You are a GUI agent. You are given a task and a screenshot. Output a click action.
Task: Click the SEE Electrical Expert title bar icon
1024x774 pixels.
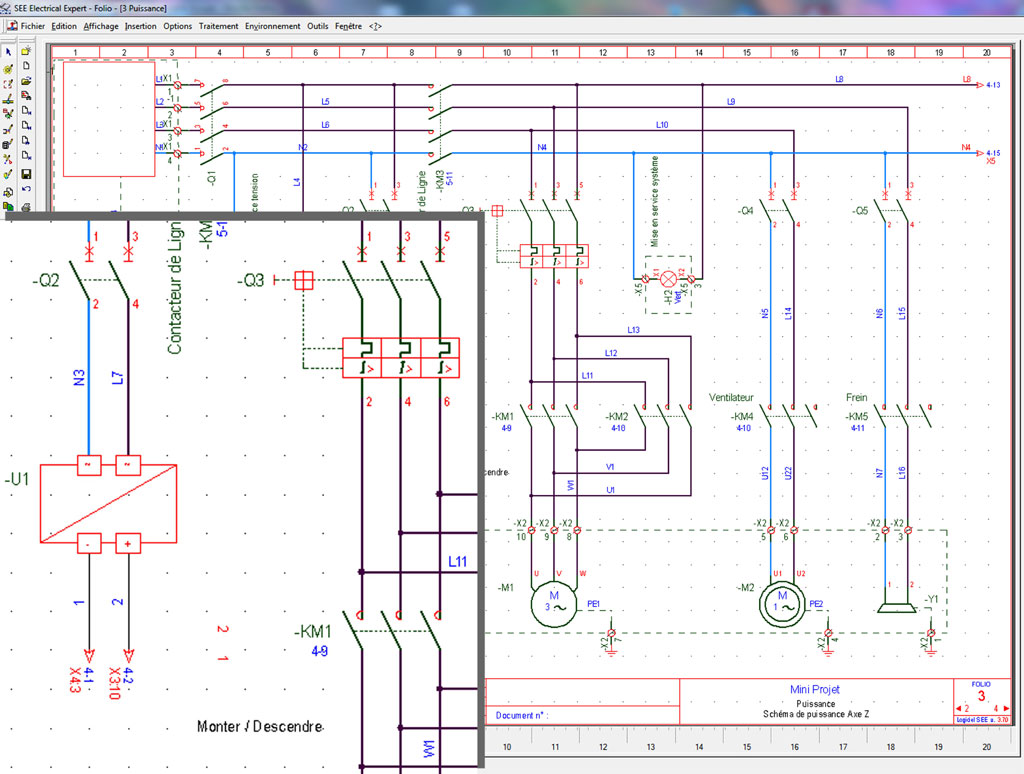point(6,8)
